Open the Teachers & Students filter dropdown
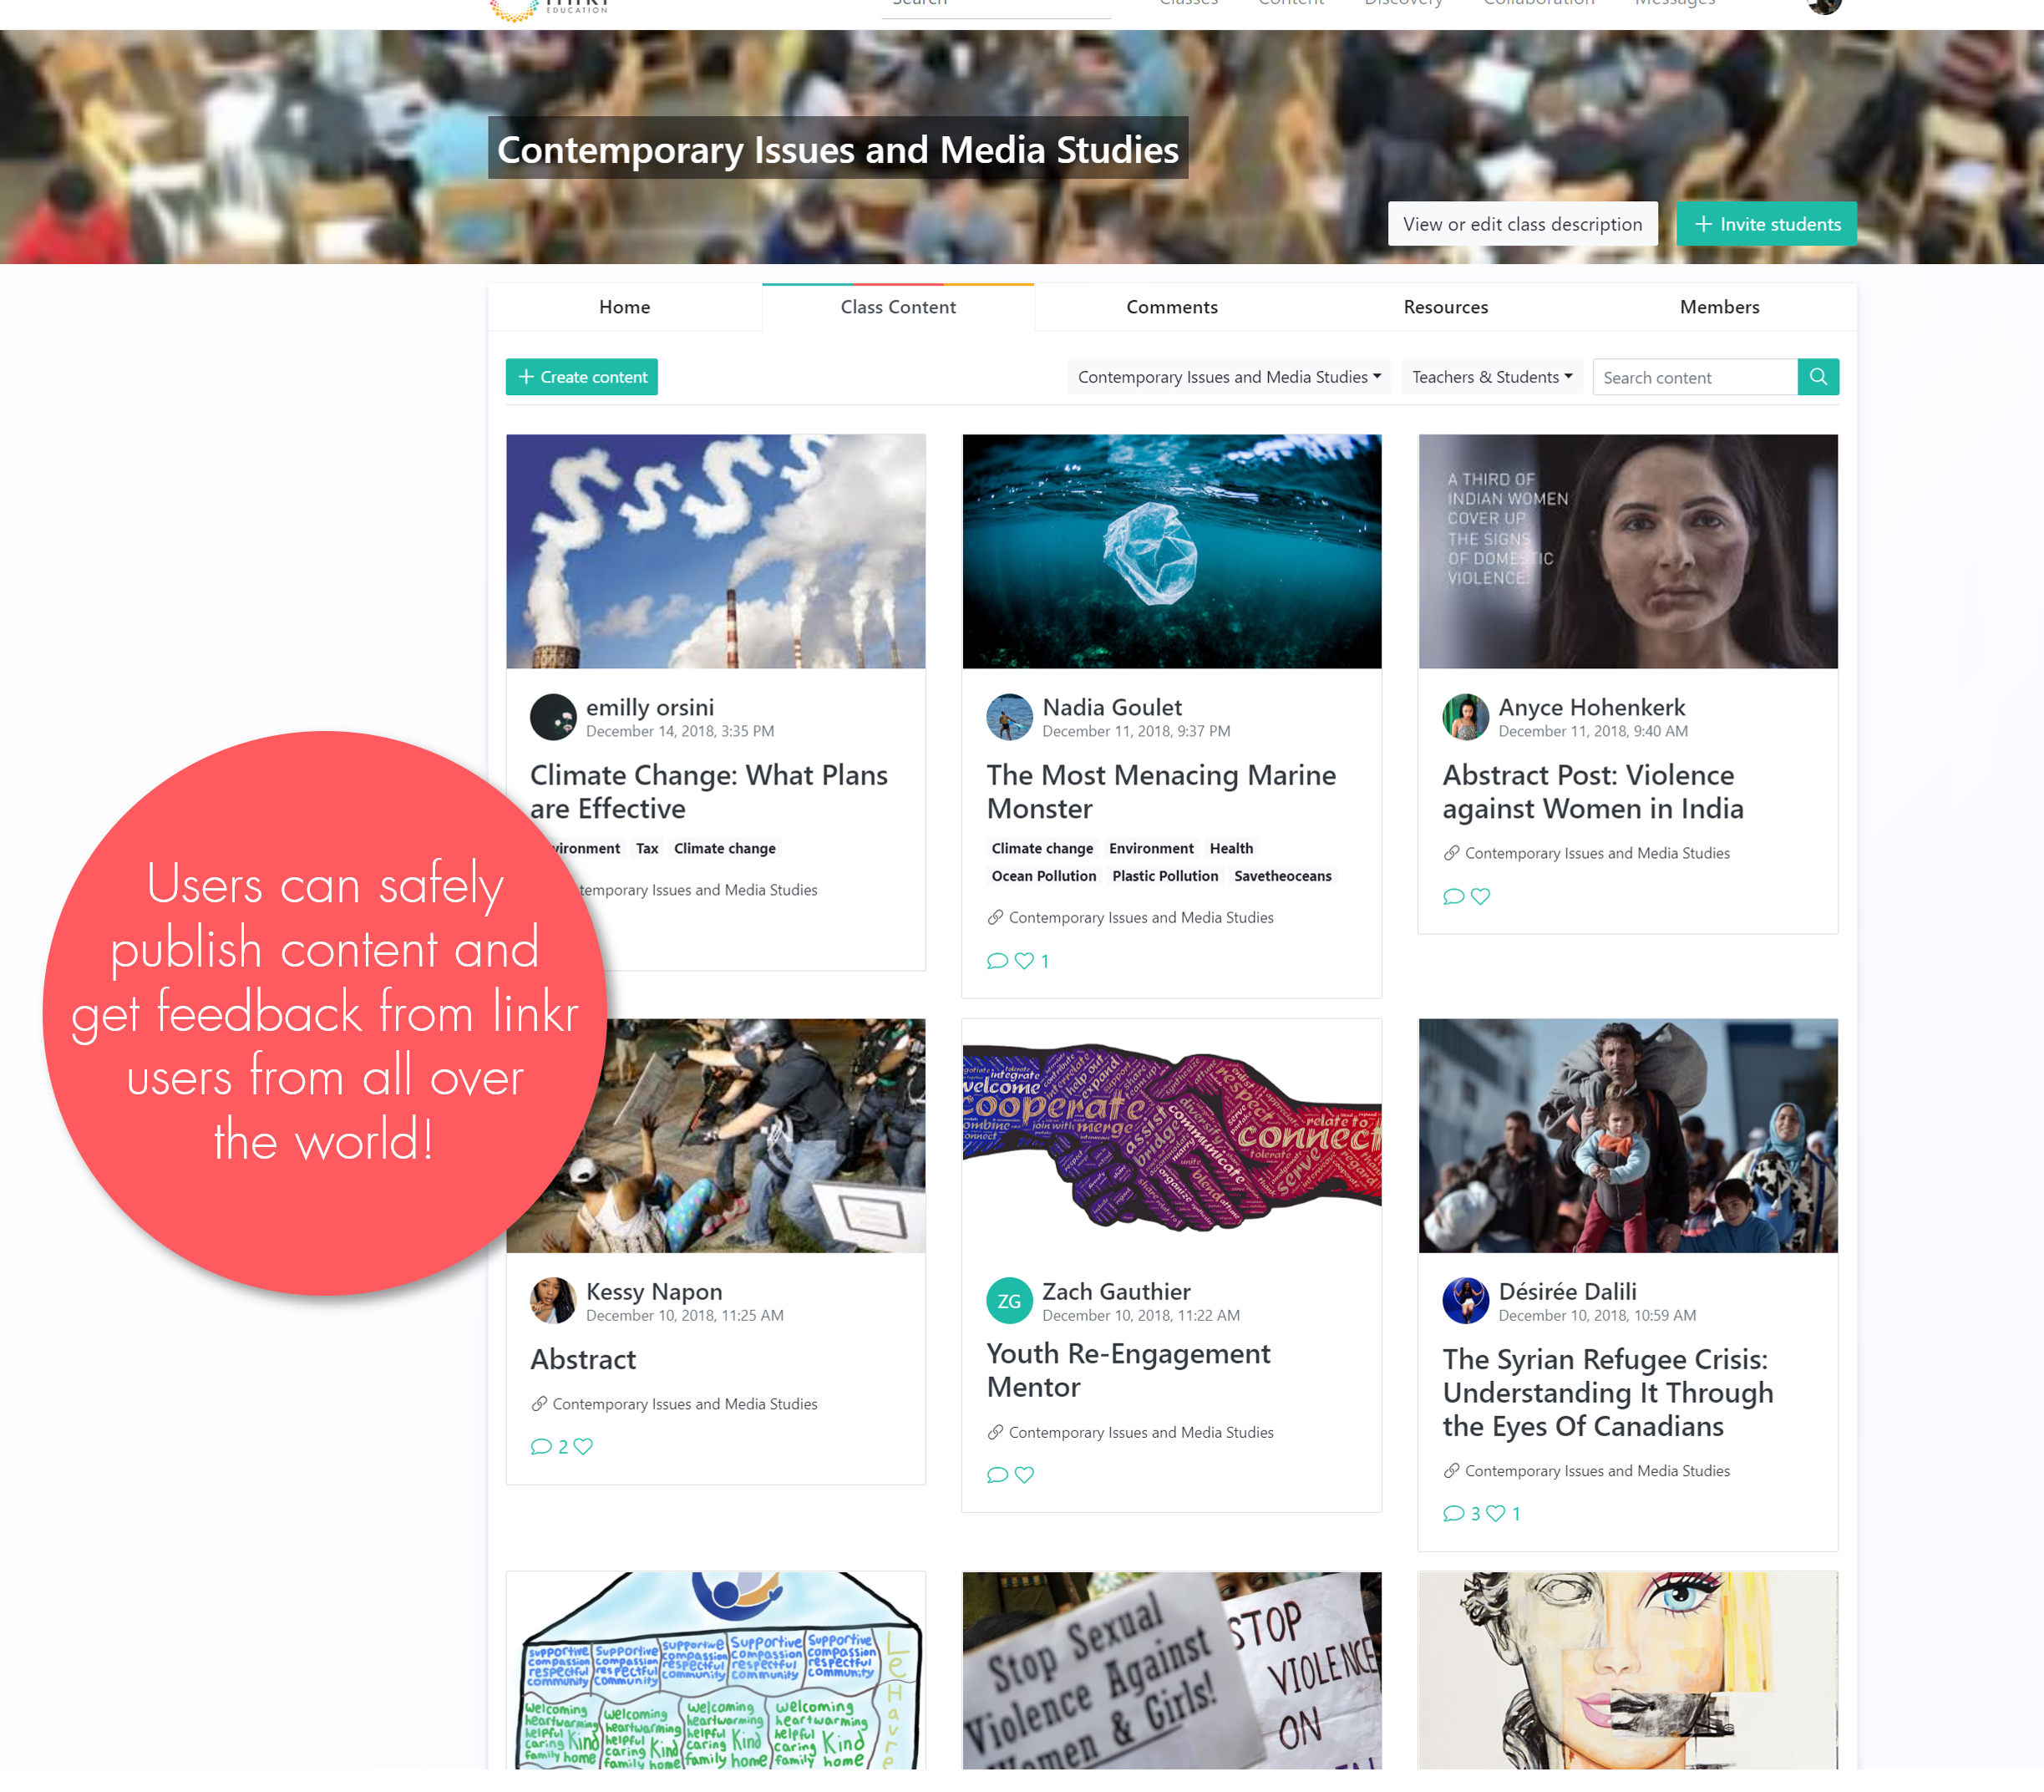The width and height of the screenshot is (2044, 1792). pos(1491,377)
